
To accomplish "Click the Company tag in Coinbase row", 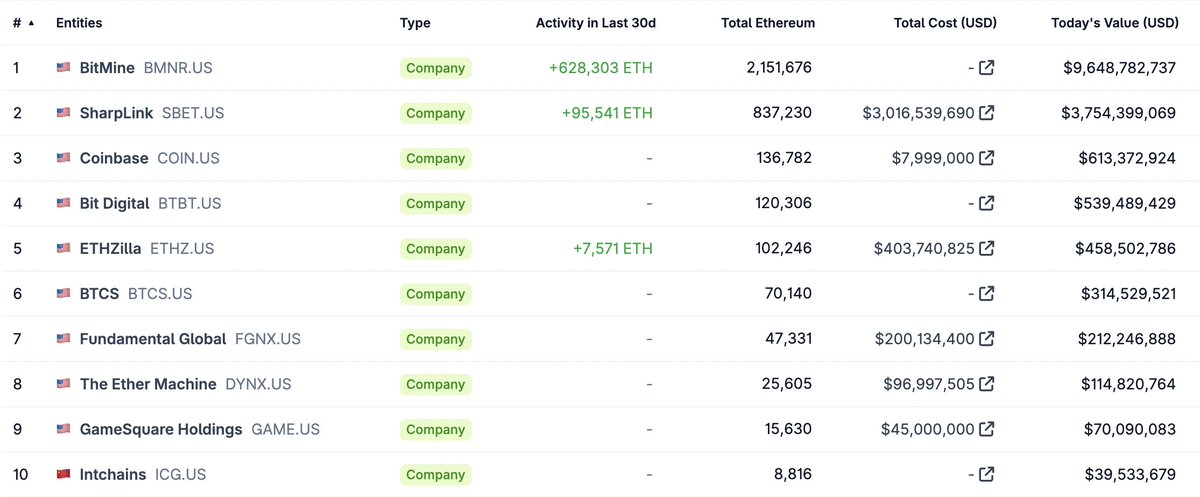I will [436, 158].
